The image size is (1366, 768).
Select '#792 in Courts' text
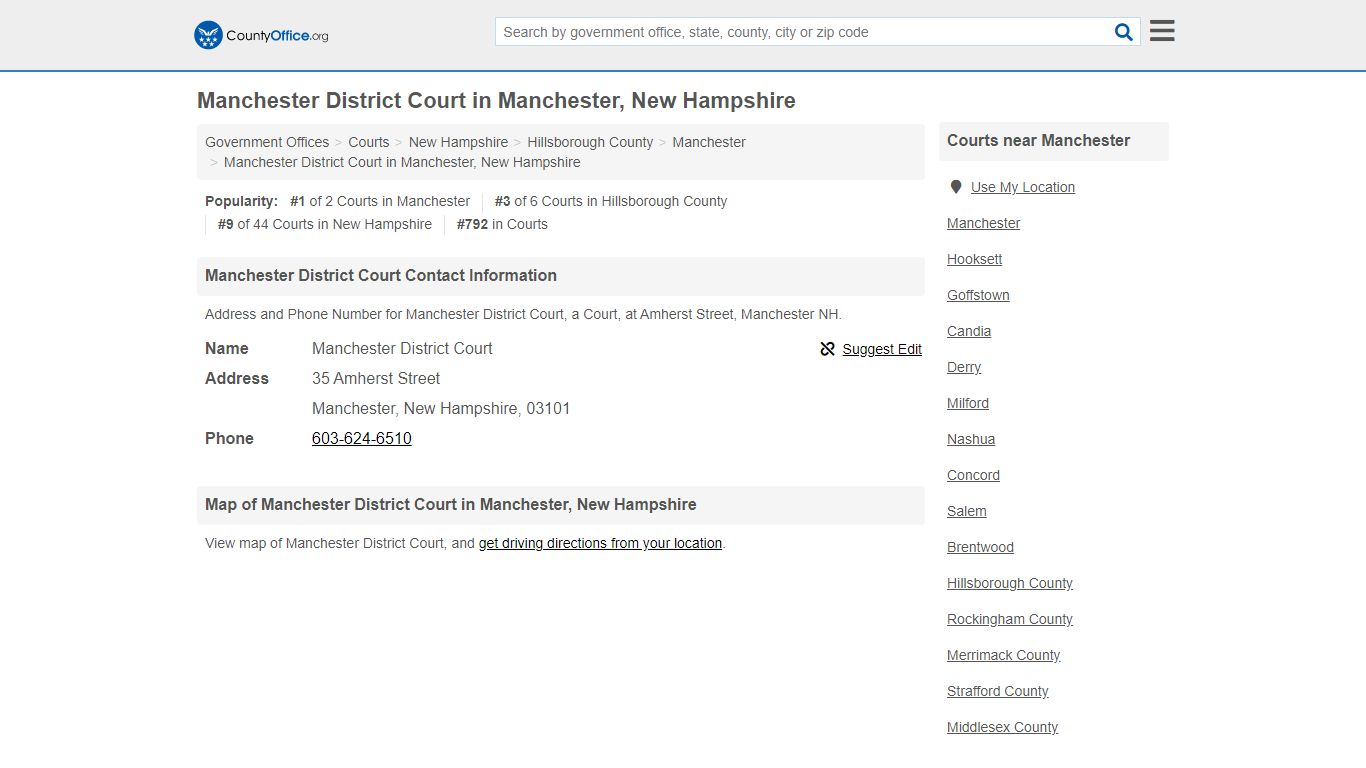(502, 224)
